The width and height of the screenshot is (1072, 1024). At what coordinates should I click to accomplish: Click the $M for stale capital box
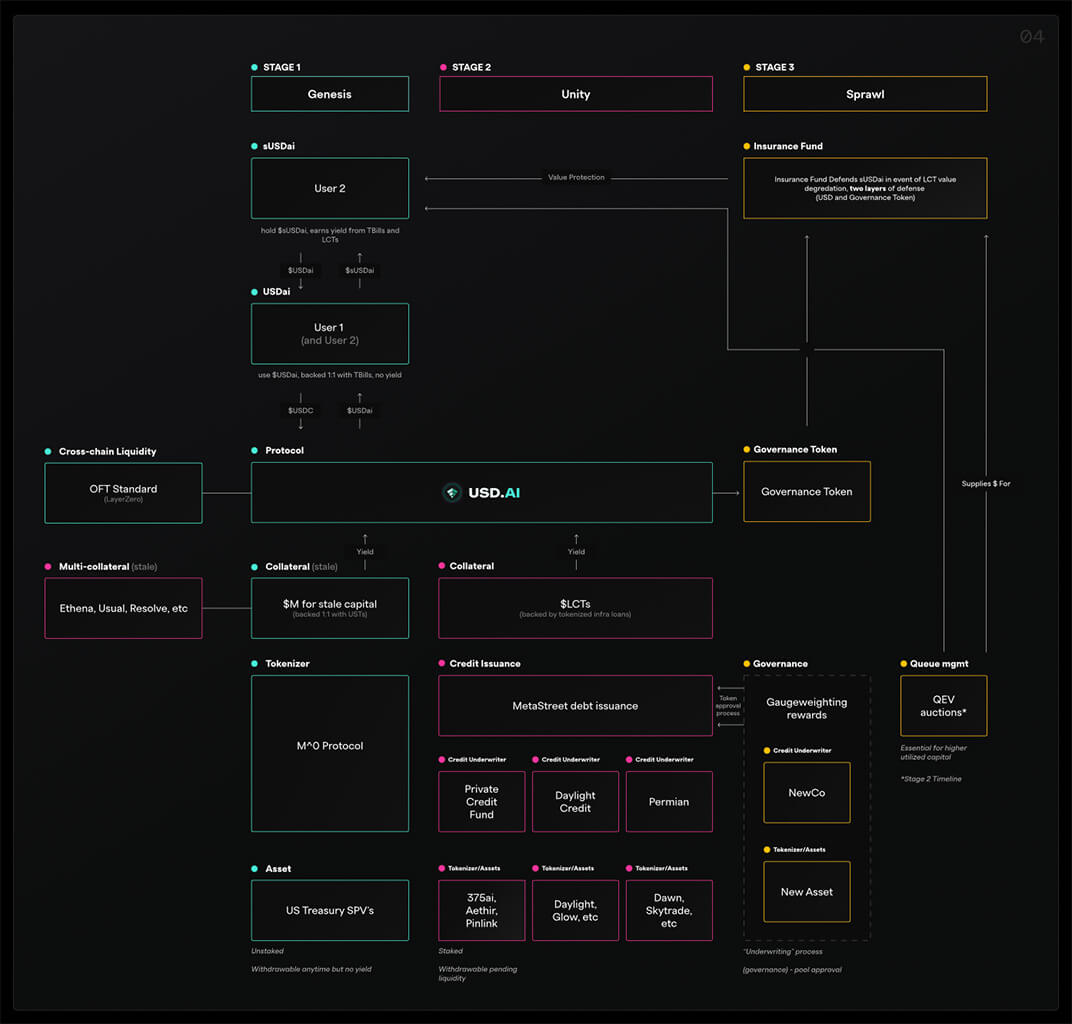tap(330, 608)
